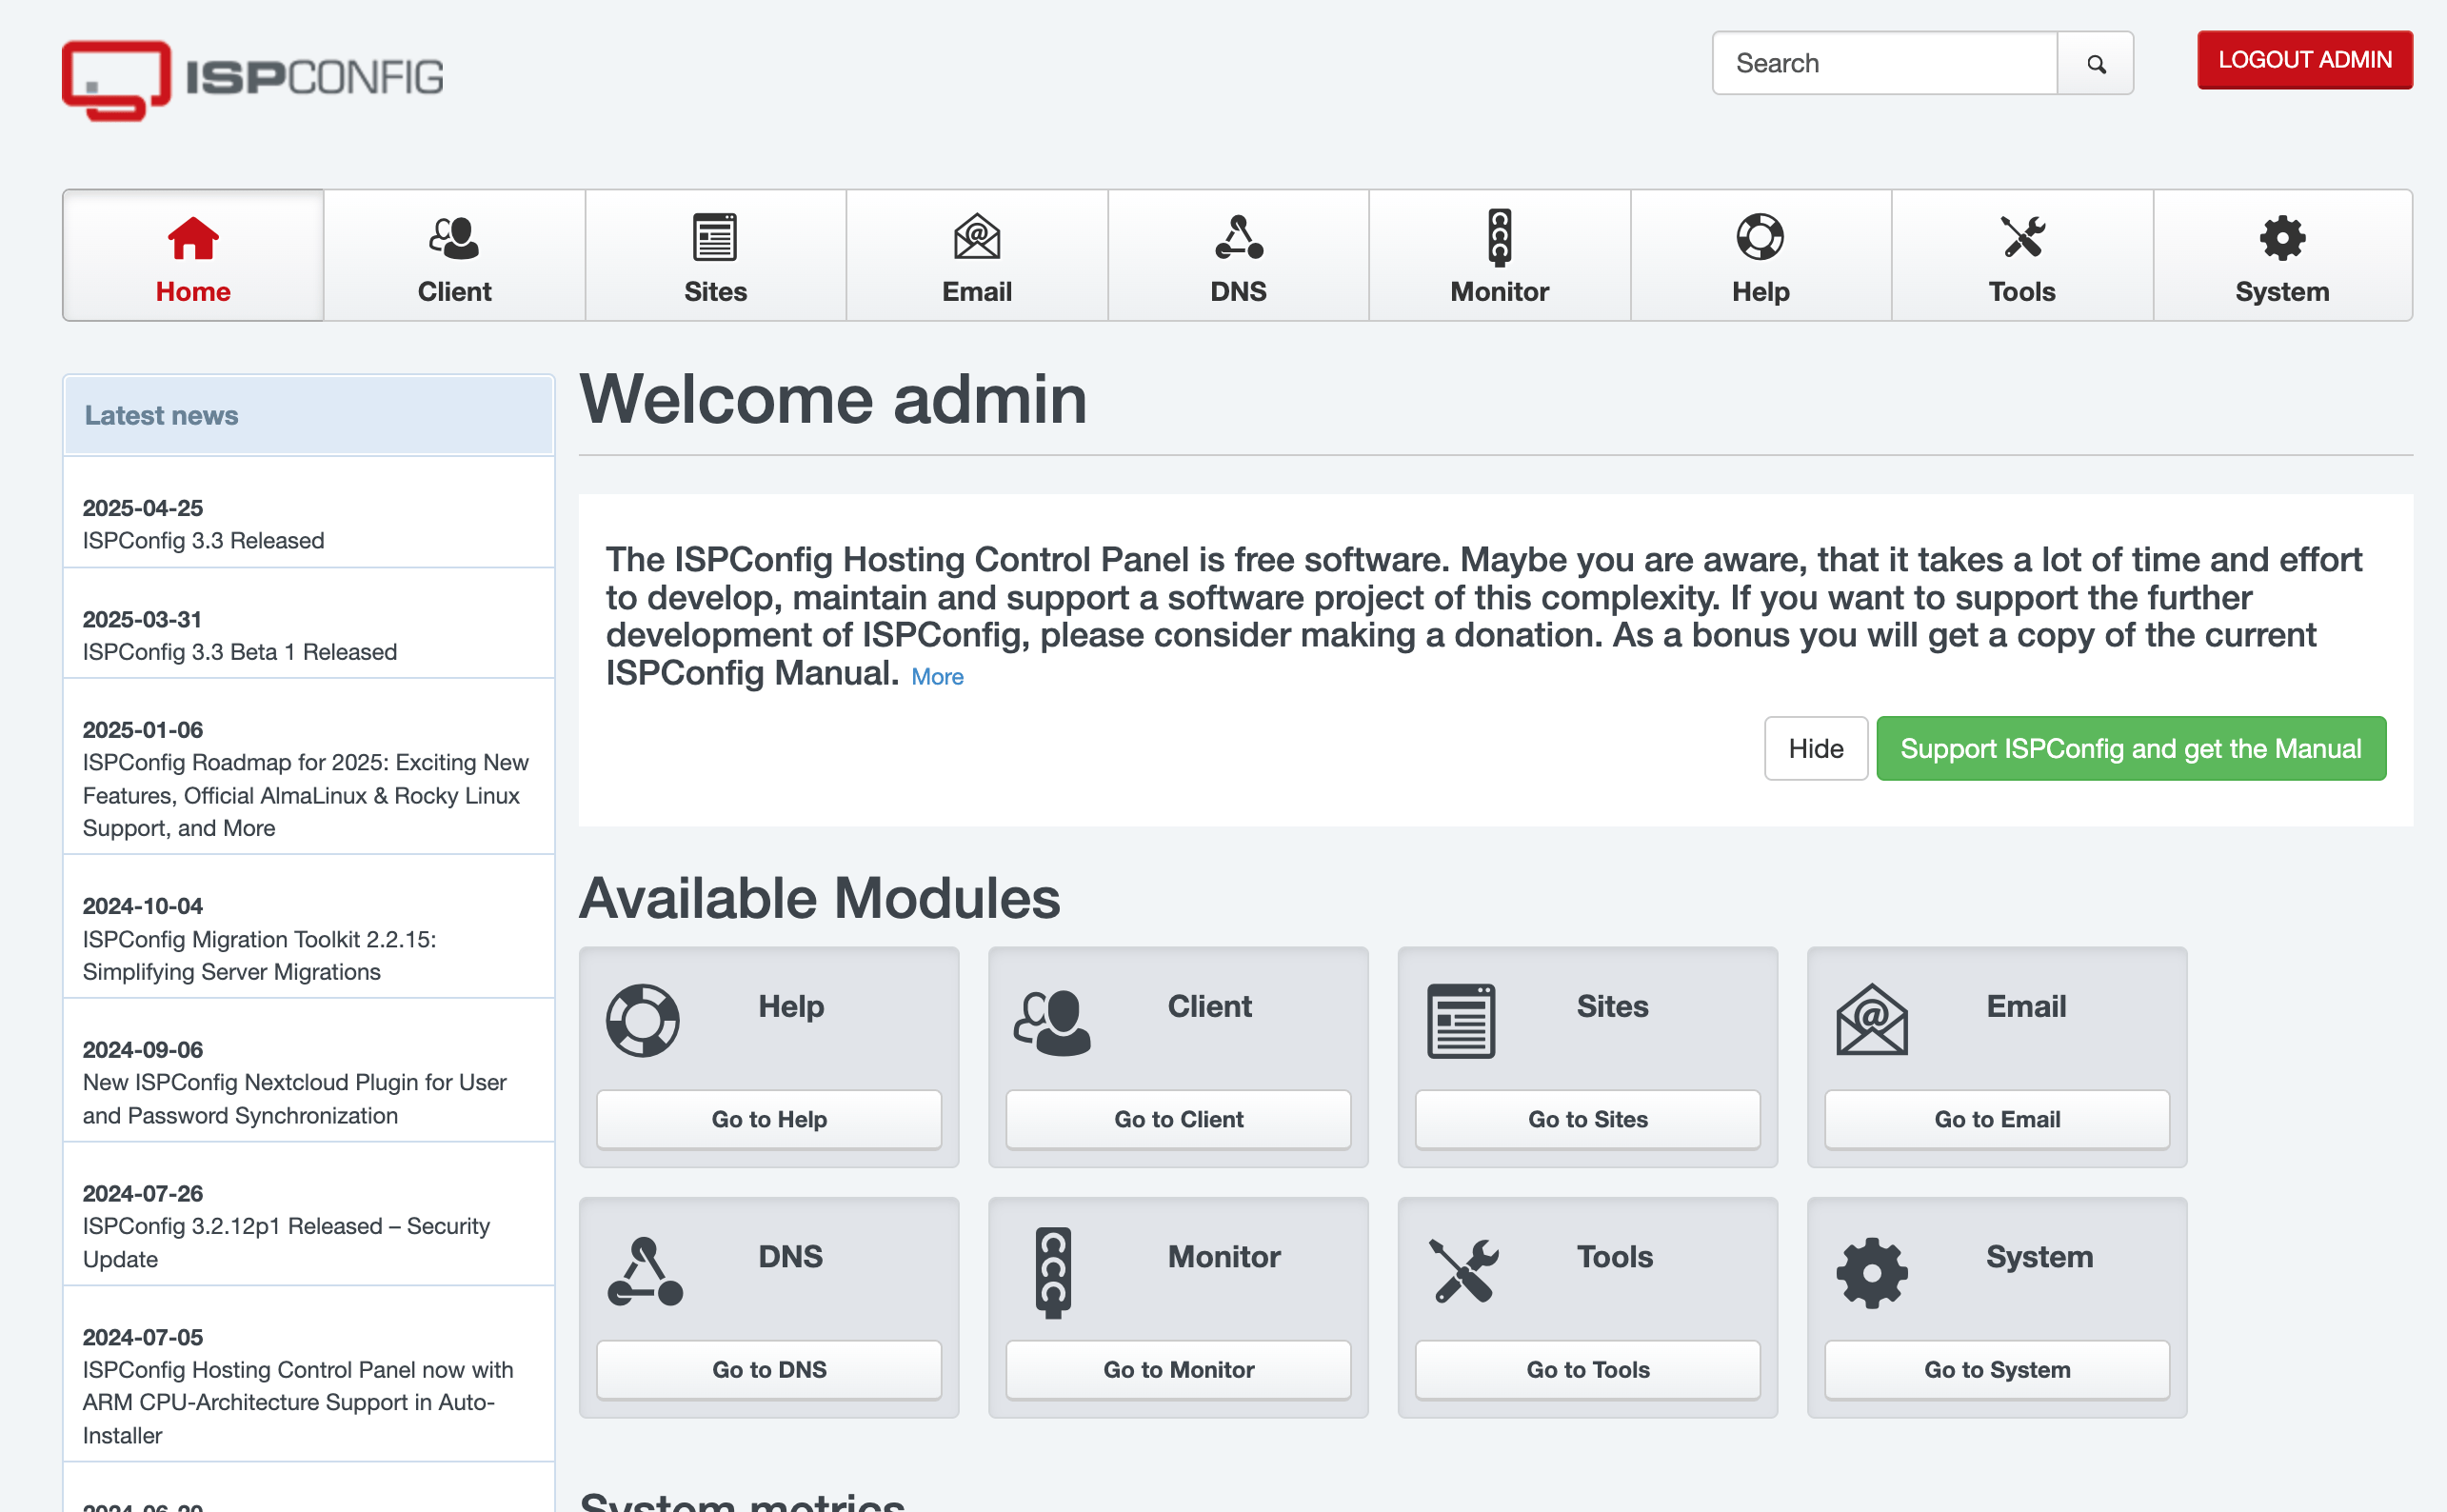Click the Go to Sites button
Viewport: 2447px width, 1512px height.
(1588, 1120)
